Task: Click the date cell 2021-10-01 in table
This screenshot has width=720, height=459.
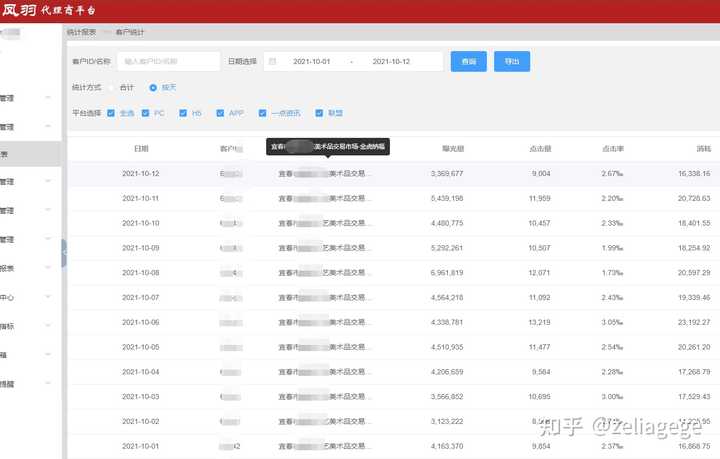Action: coord(141,446)
